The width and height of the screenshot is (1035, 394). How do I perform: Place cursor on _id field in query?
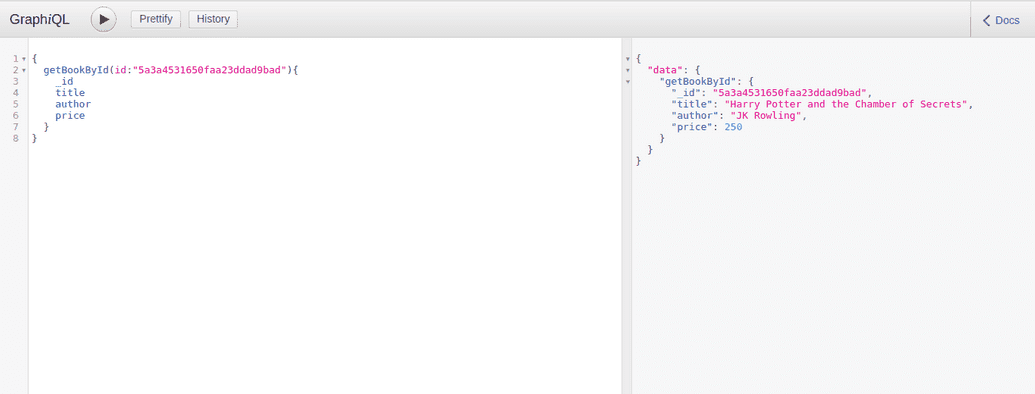click(64, 81)
